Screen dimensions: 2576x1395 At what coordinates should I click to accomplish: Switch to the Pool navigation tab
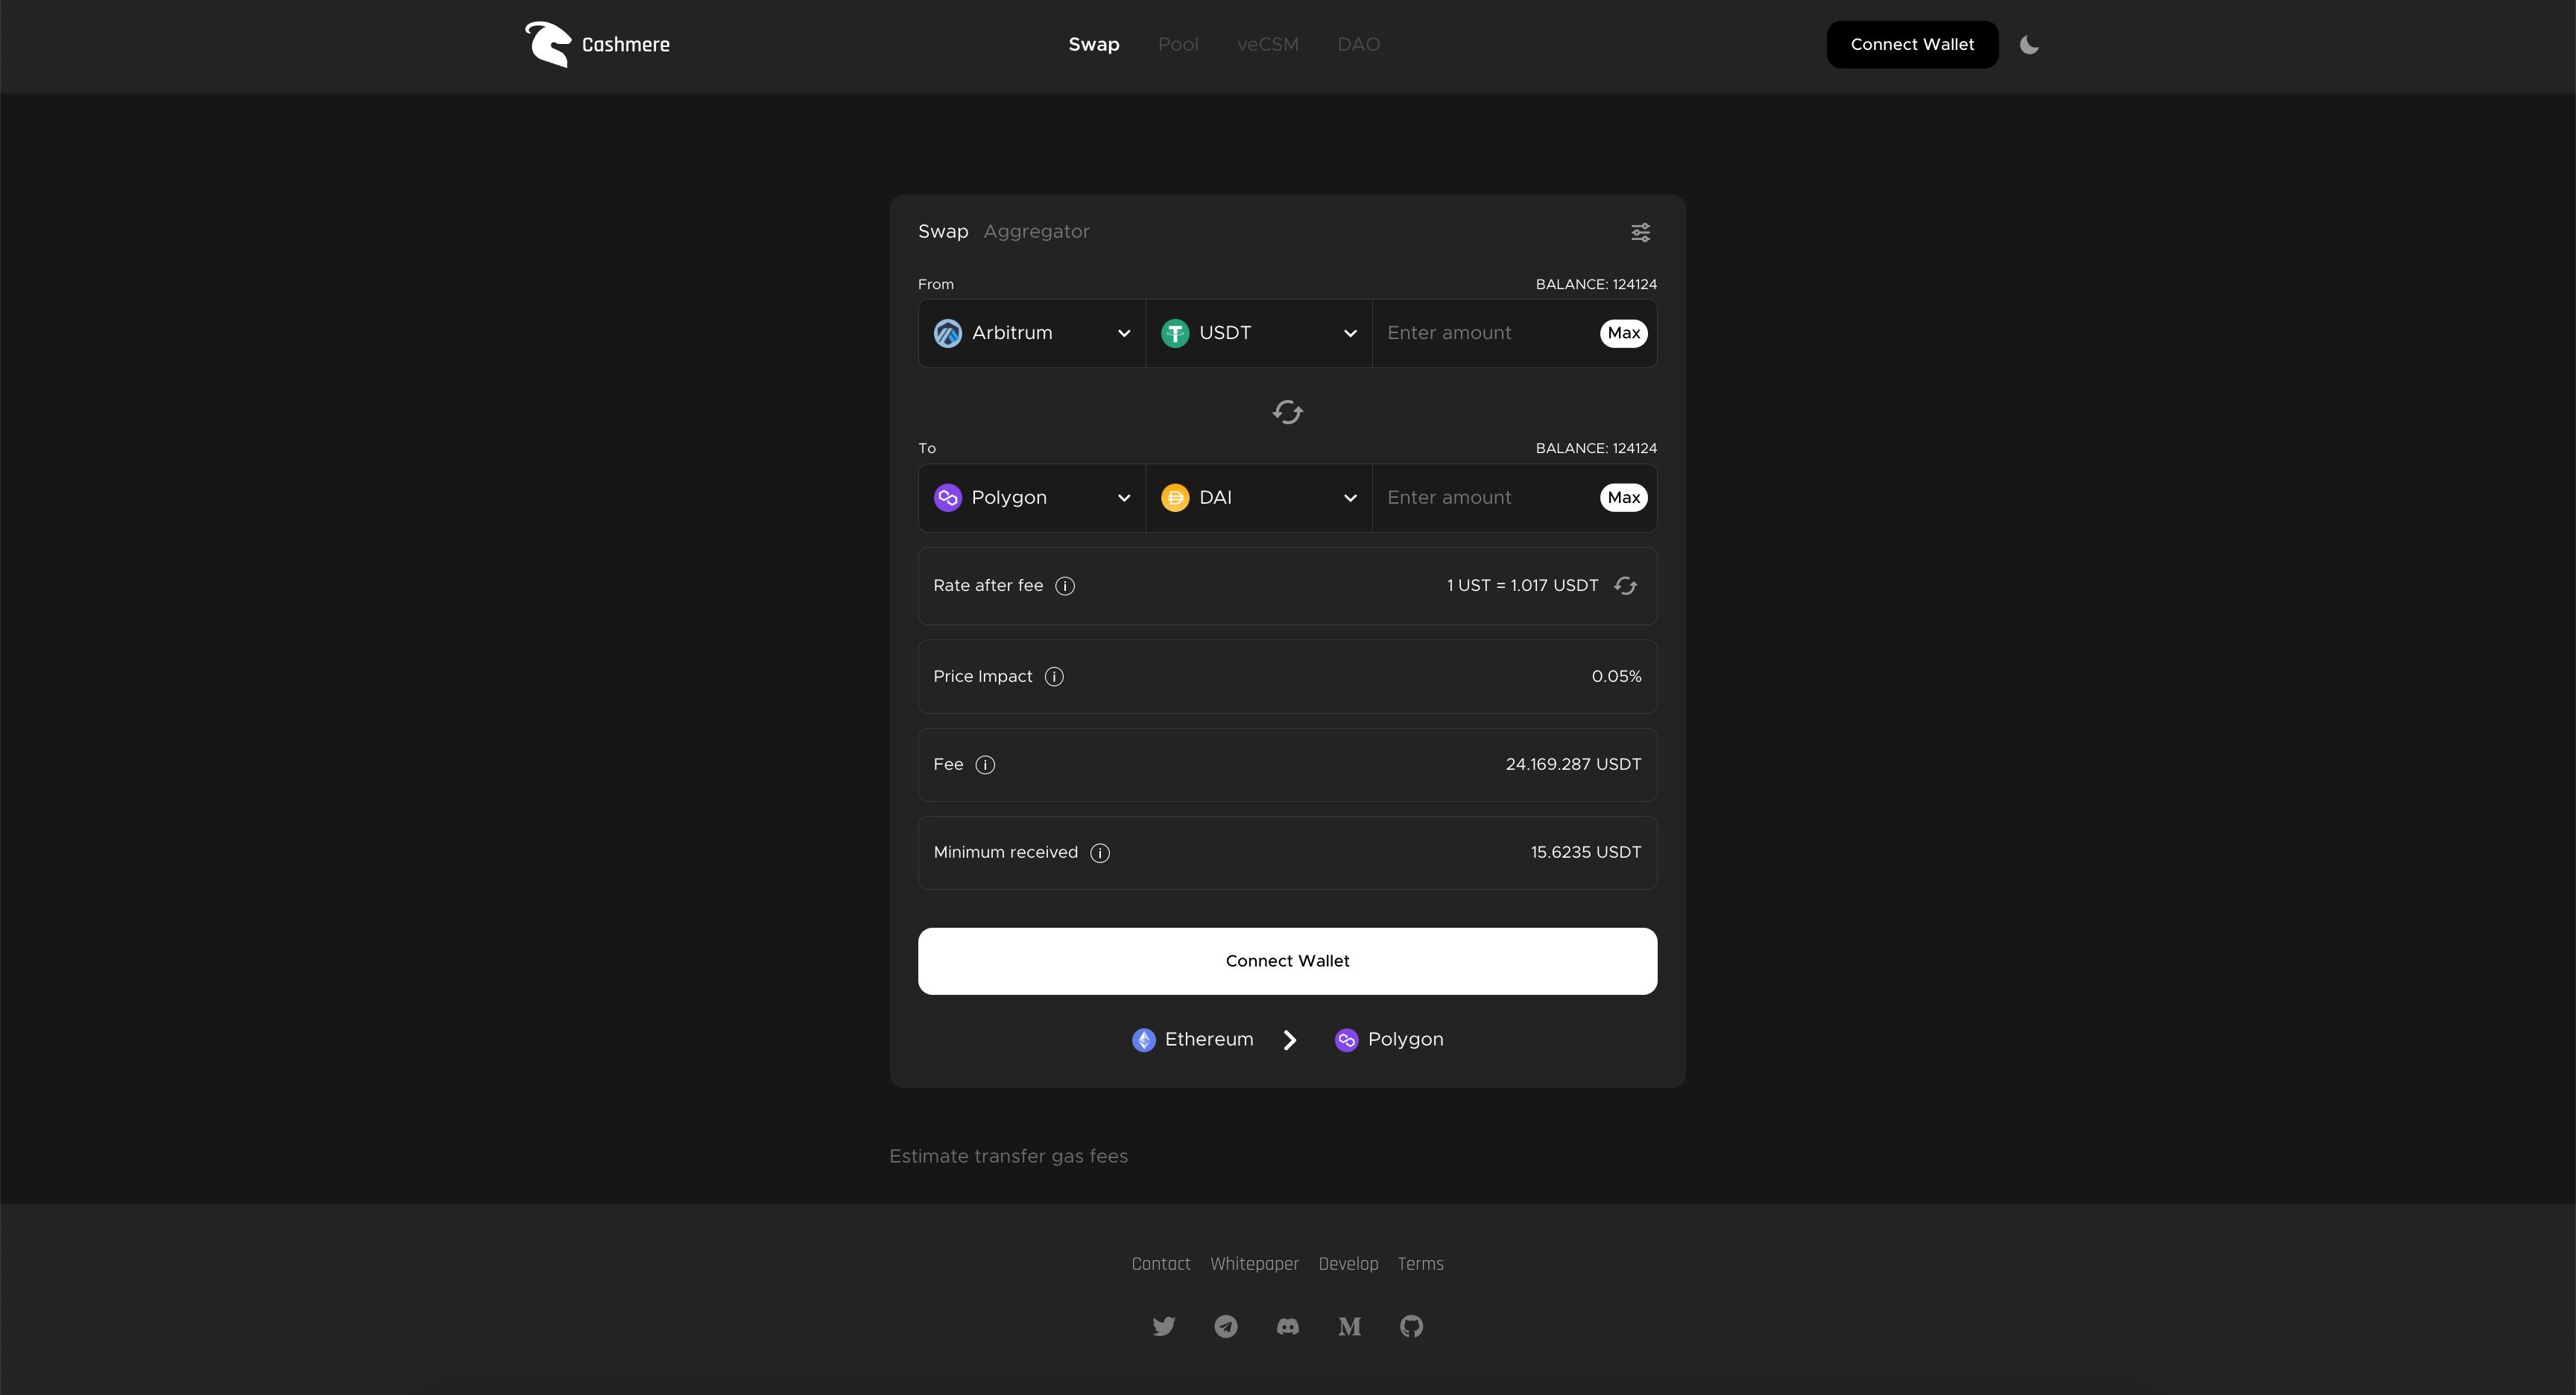pyautogui.click(x=1176, y=45)
